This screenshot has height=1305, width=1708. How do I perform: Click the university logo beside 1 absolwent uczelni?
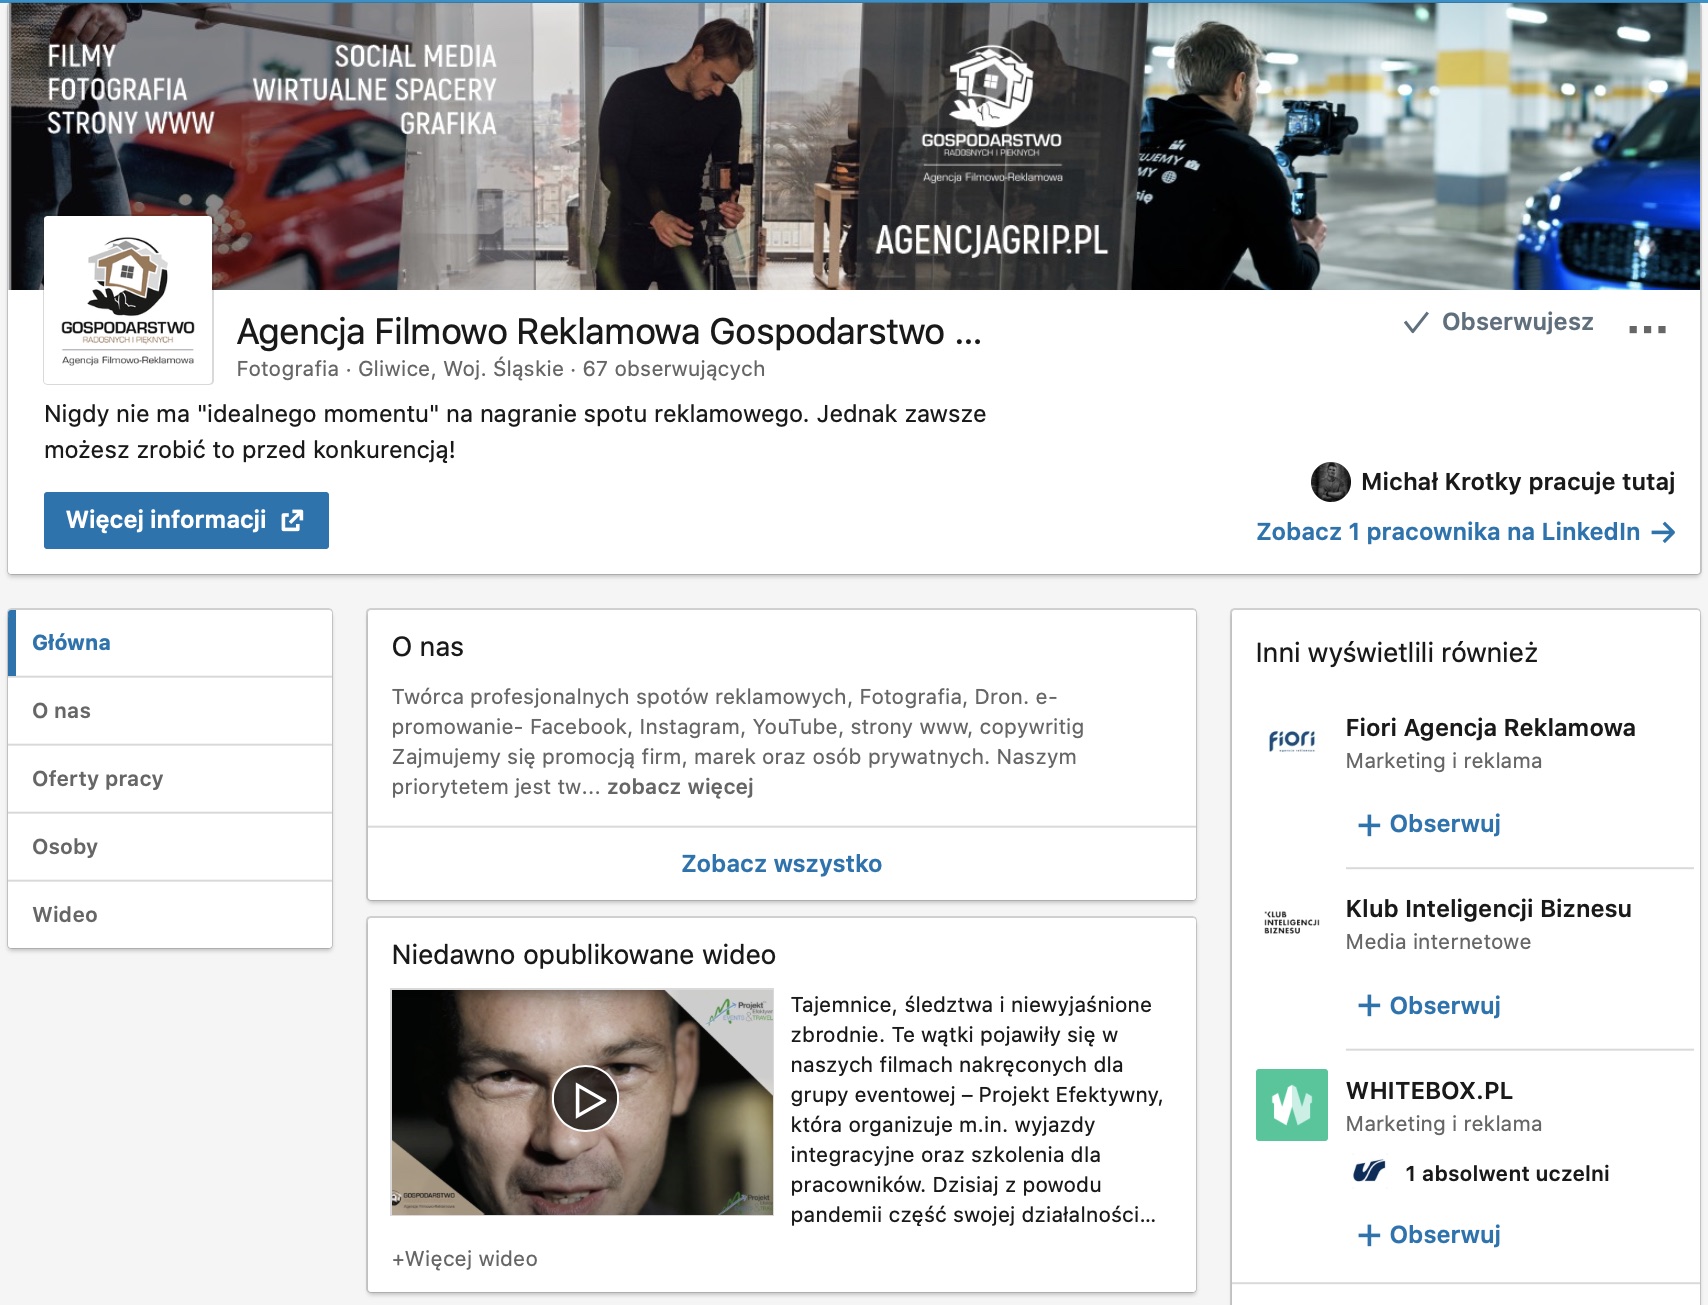point(1369,1172)
